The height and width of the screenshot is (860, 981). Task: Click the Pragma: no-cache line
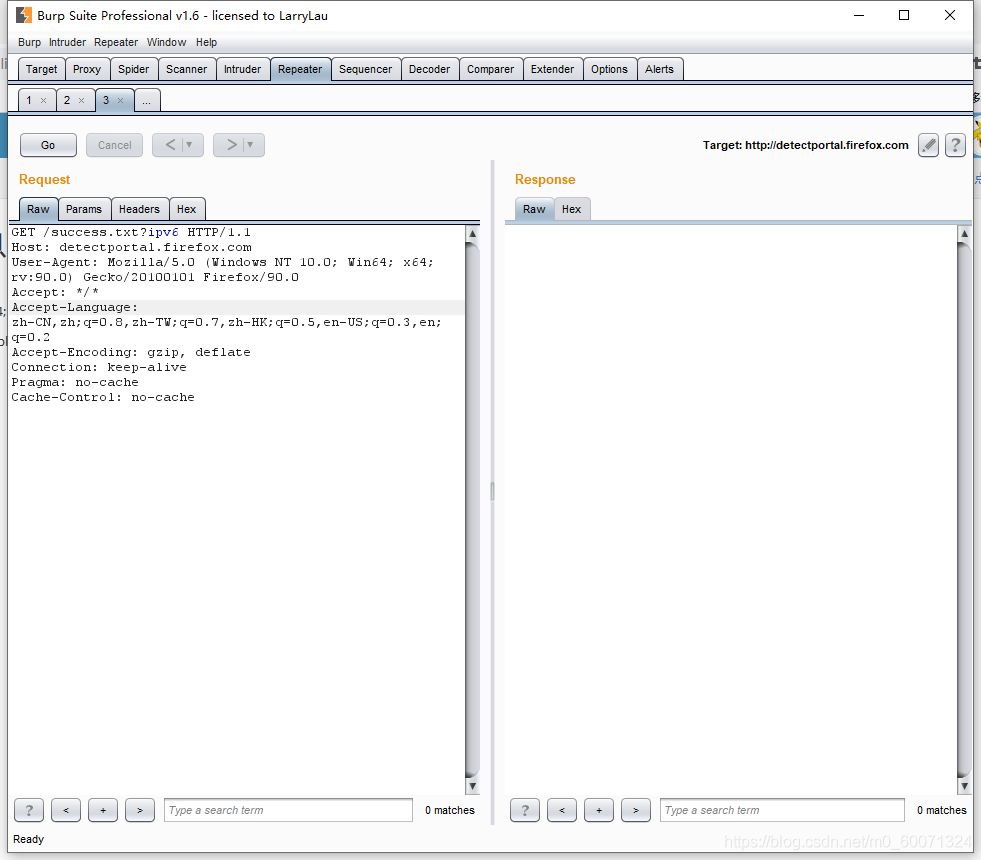pyautogui.click(x=74, y=383)
